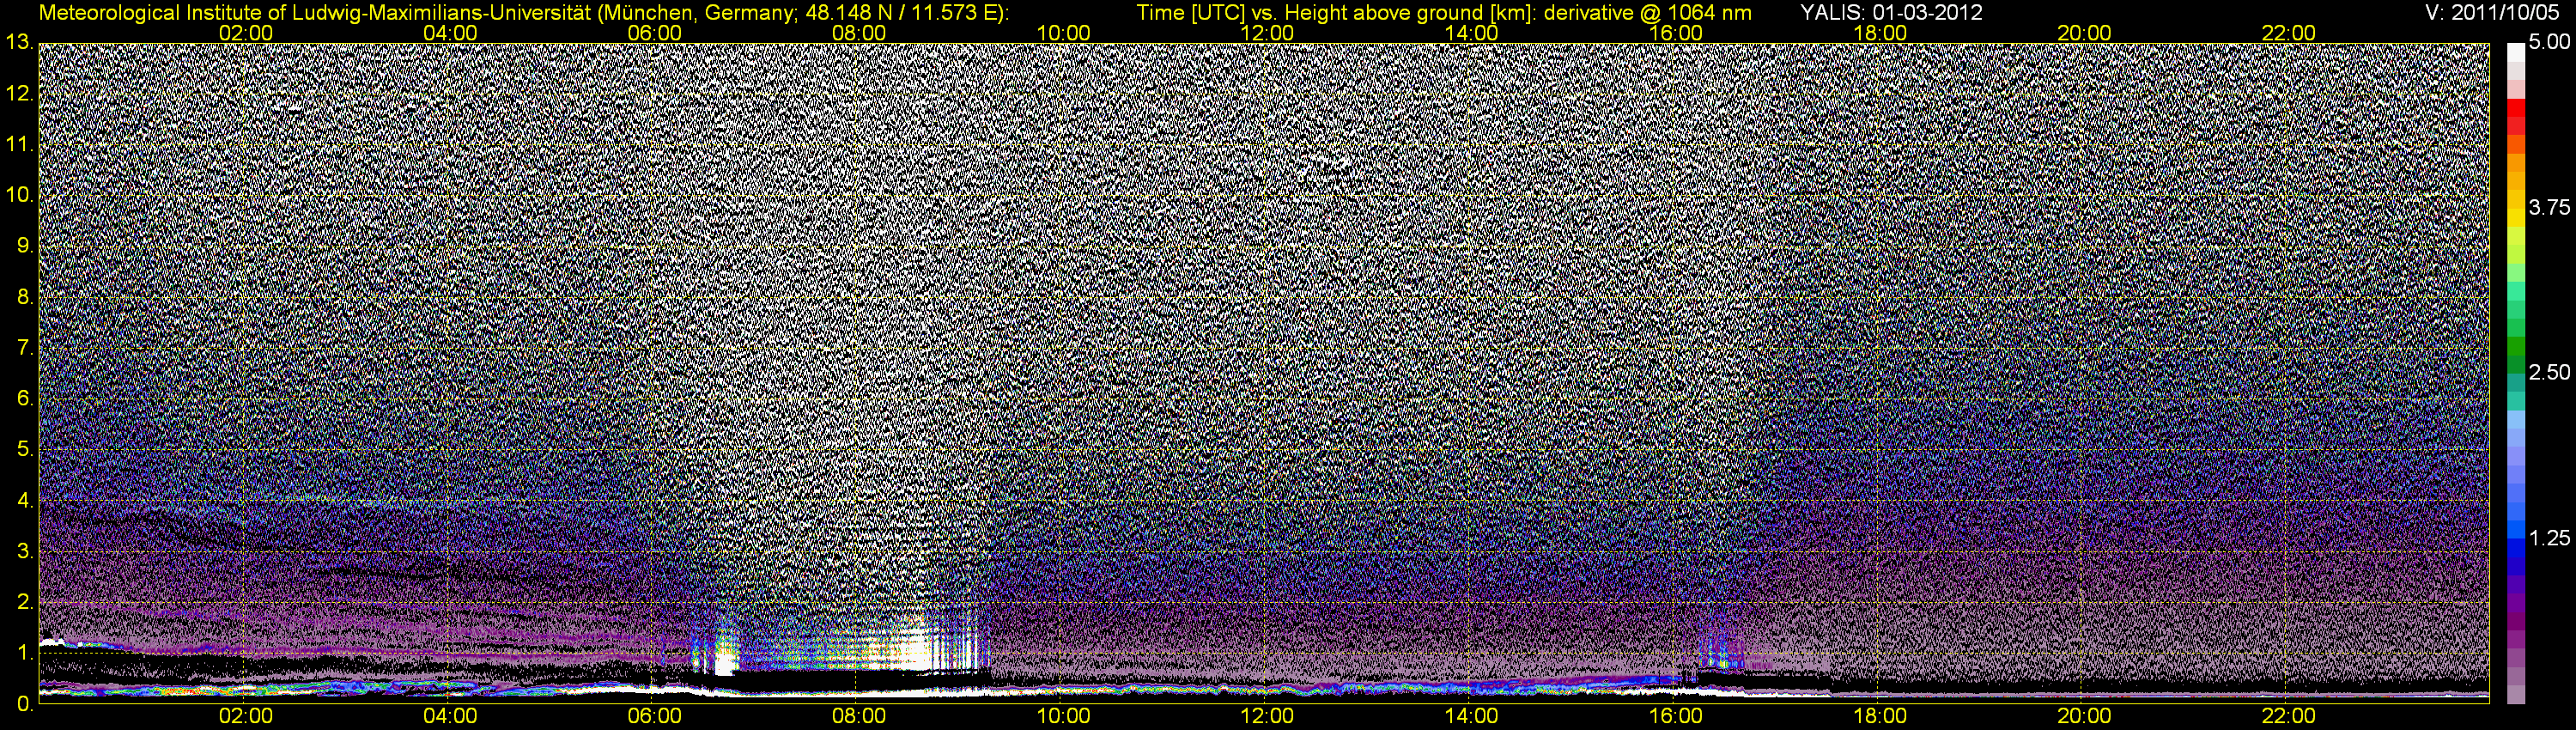Click the 3.75 colorbar value label
The image size is (2576, 730).
click(x=2549, y=208)
